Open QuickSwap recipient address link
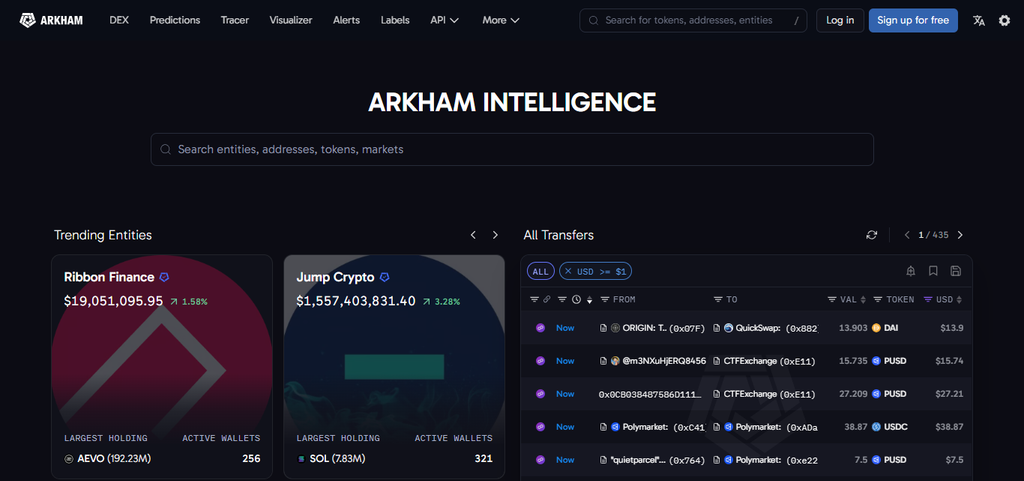The image size is (1024, 481). (776, 328)
